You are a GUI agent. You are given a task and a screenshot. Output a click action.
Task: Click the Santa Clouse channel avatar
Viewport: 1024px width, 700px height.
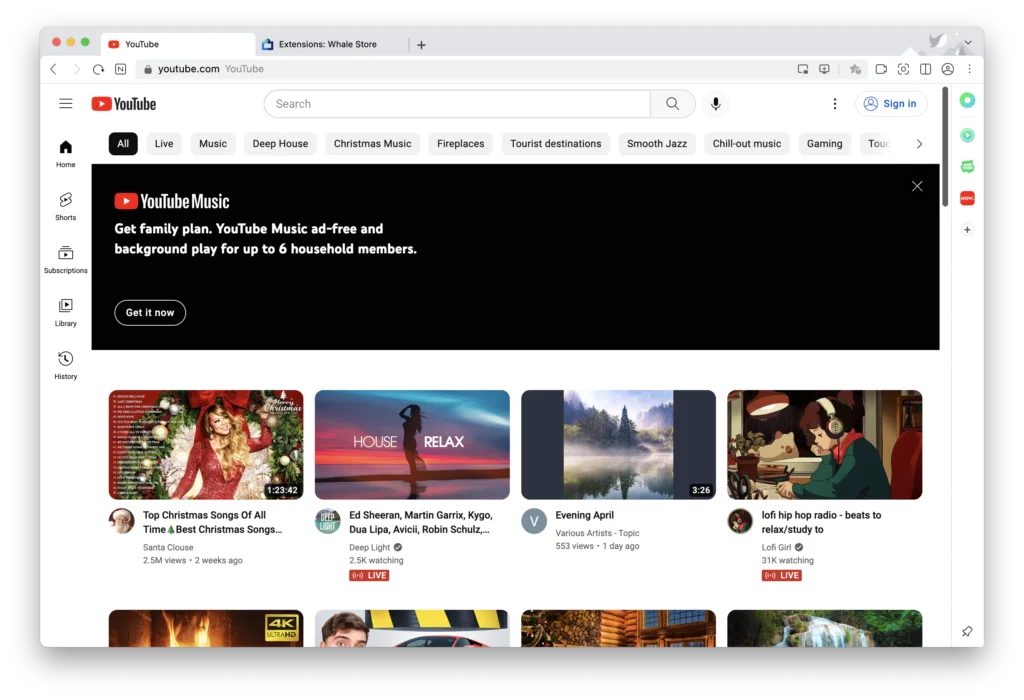[x=121, y=521]
